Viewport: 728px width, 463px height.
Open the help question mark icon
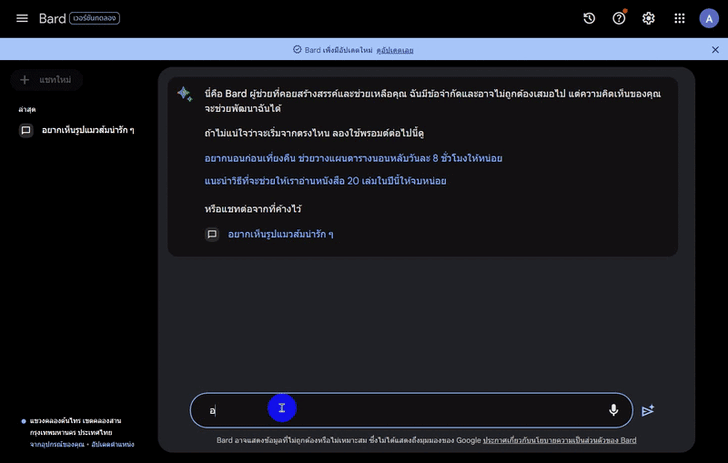(x=619, y=18)
